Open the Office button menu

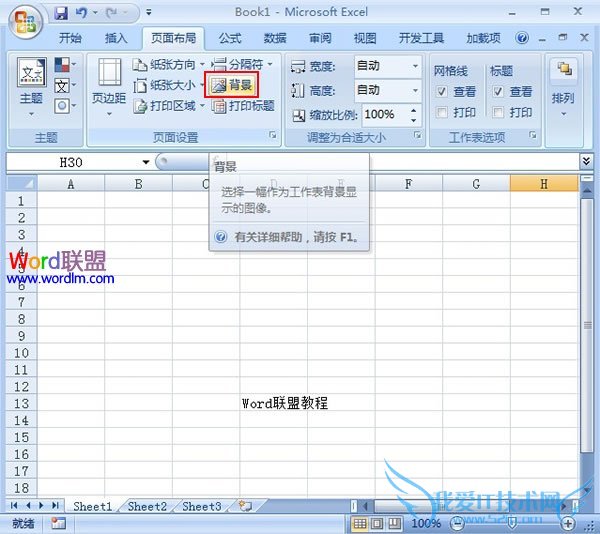point(25,20)
